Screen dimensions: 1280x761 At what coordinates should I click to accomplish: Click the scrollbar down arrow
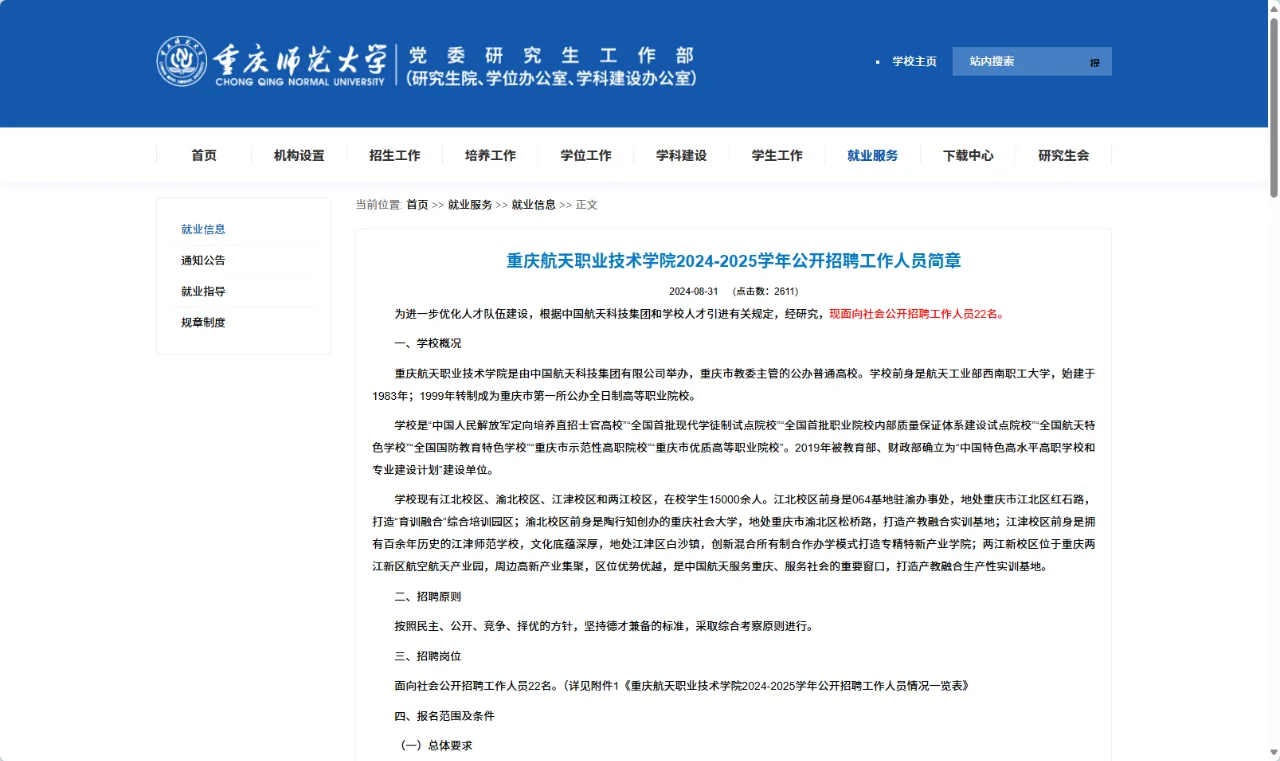1274,754
